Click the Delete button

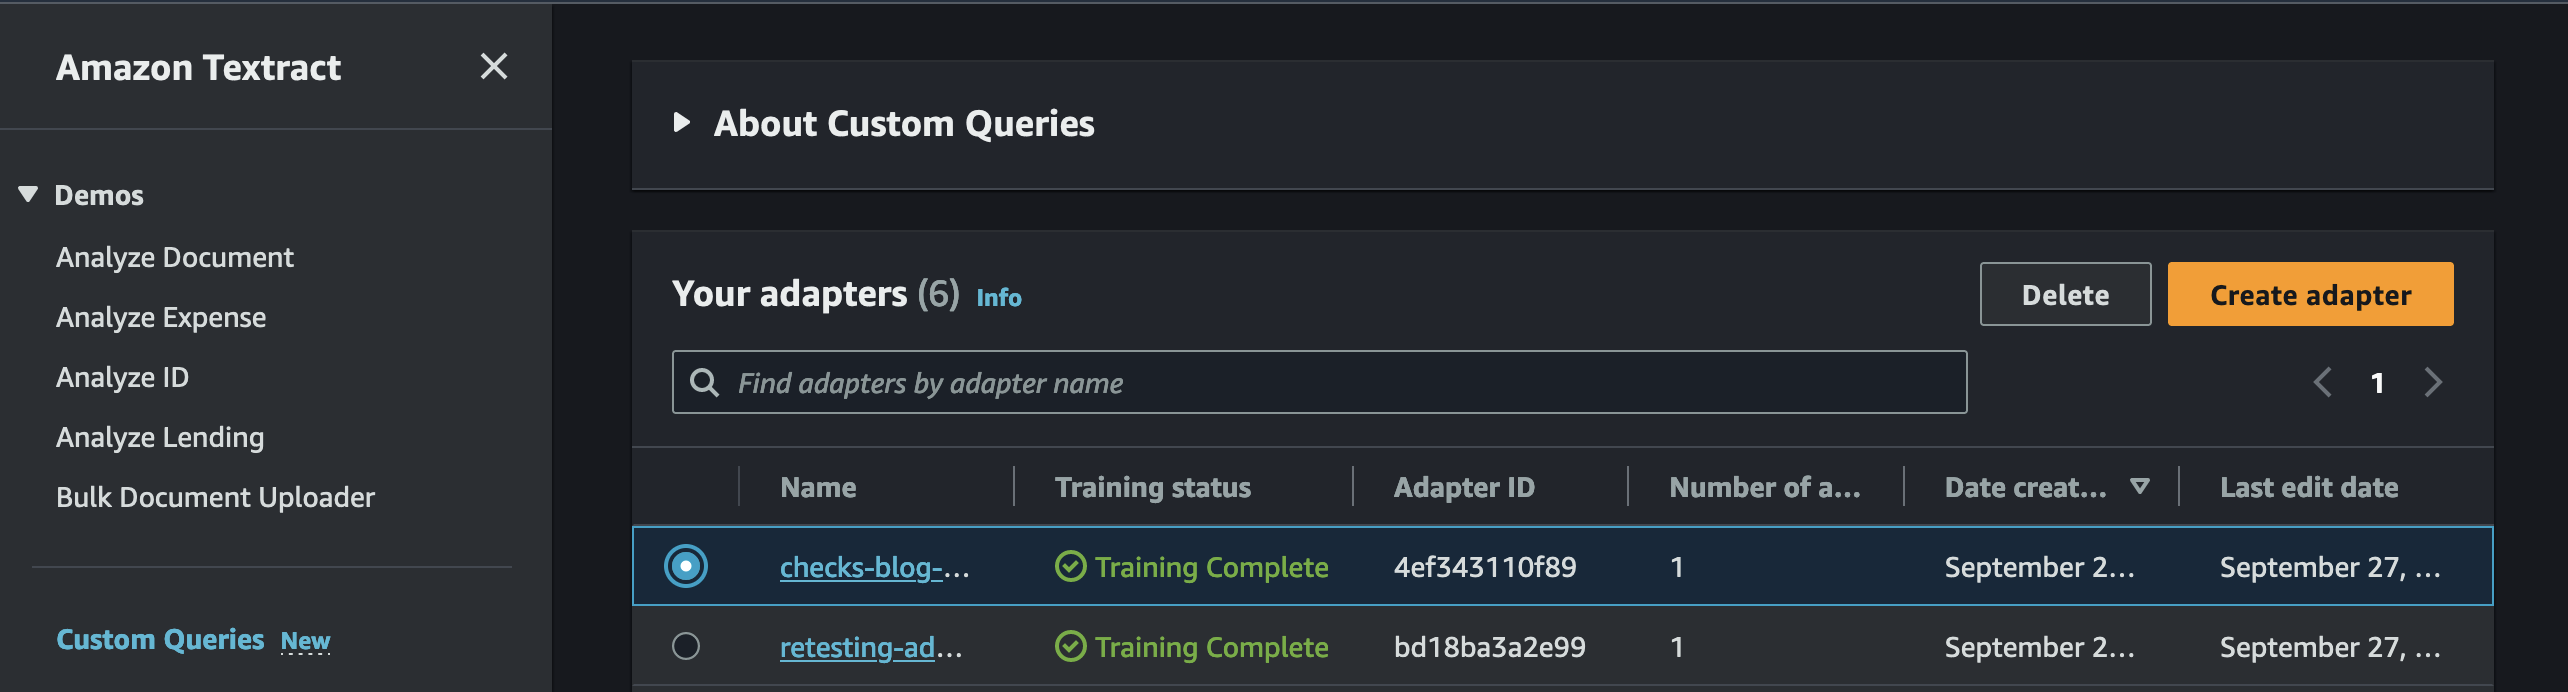tap(2065, 294)
